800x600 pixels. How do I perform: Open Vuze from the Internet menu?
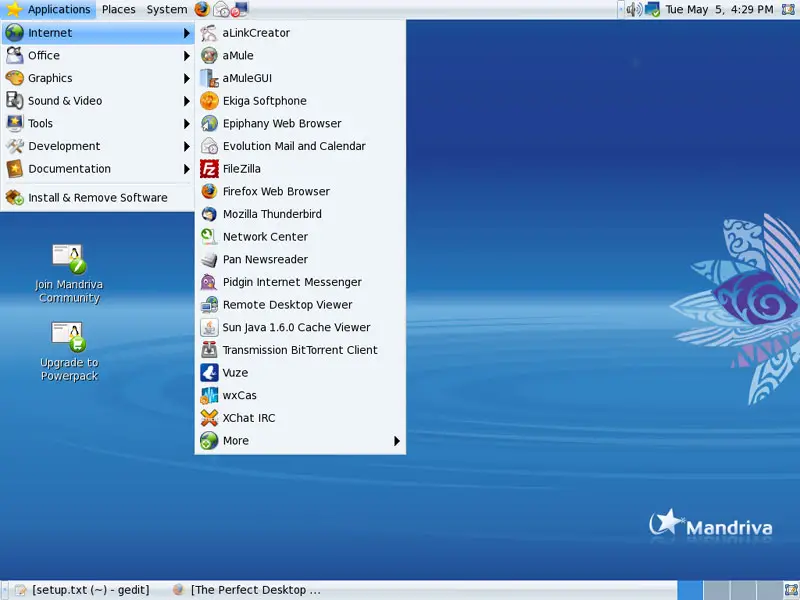[300, 372]
